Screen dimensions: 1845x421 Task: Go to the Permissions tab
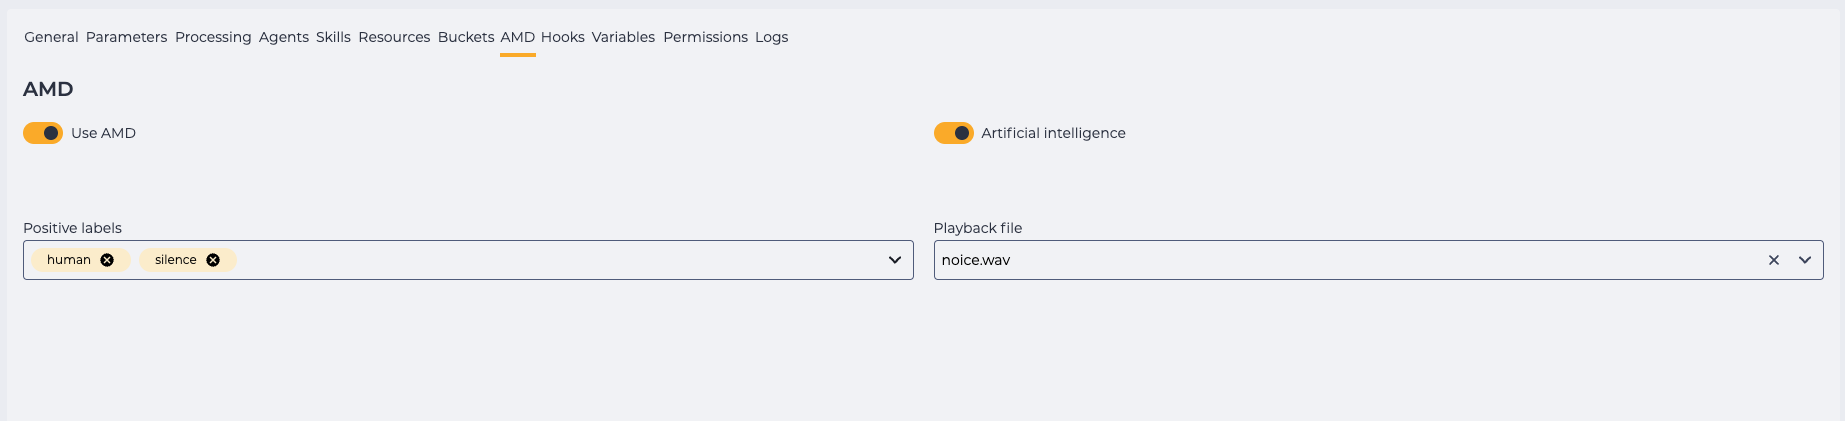point(705,37)
